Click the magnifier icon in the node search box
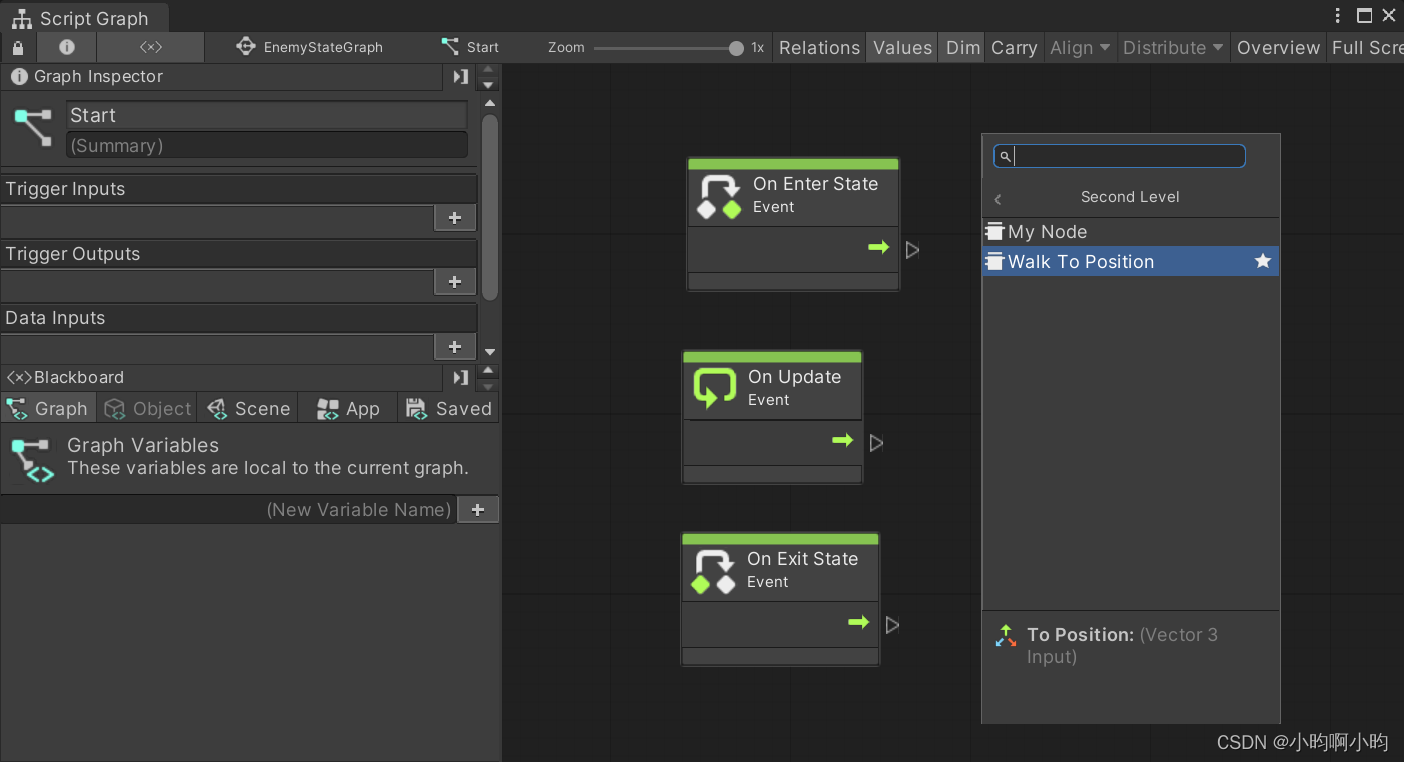The width and height of the screenshot is (1404, 762). [1005, 156]
